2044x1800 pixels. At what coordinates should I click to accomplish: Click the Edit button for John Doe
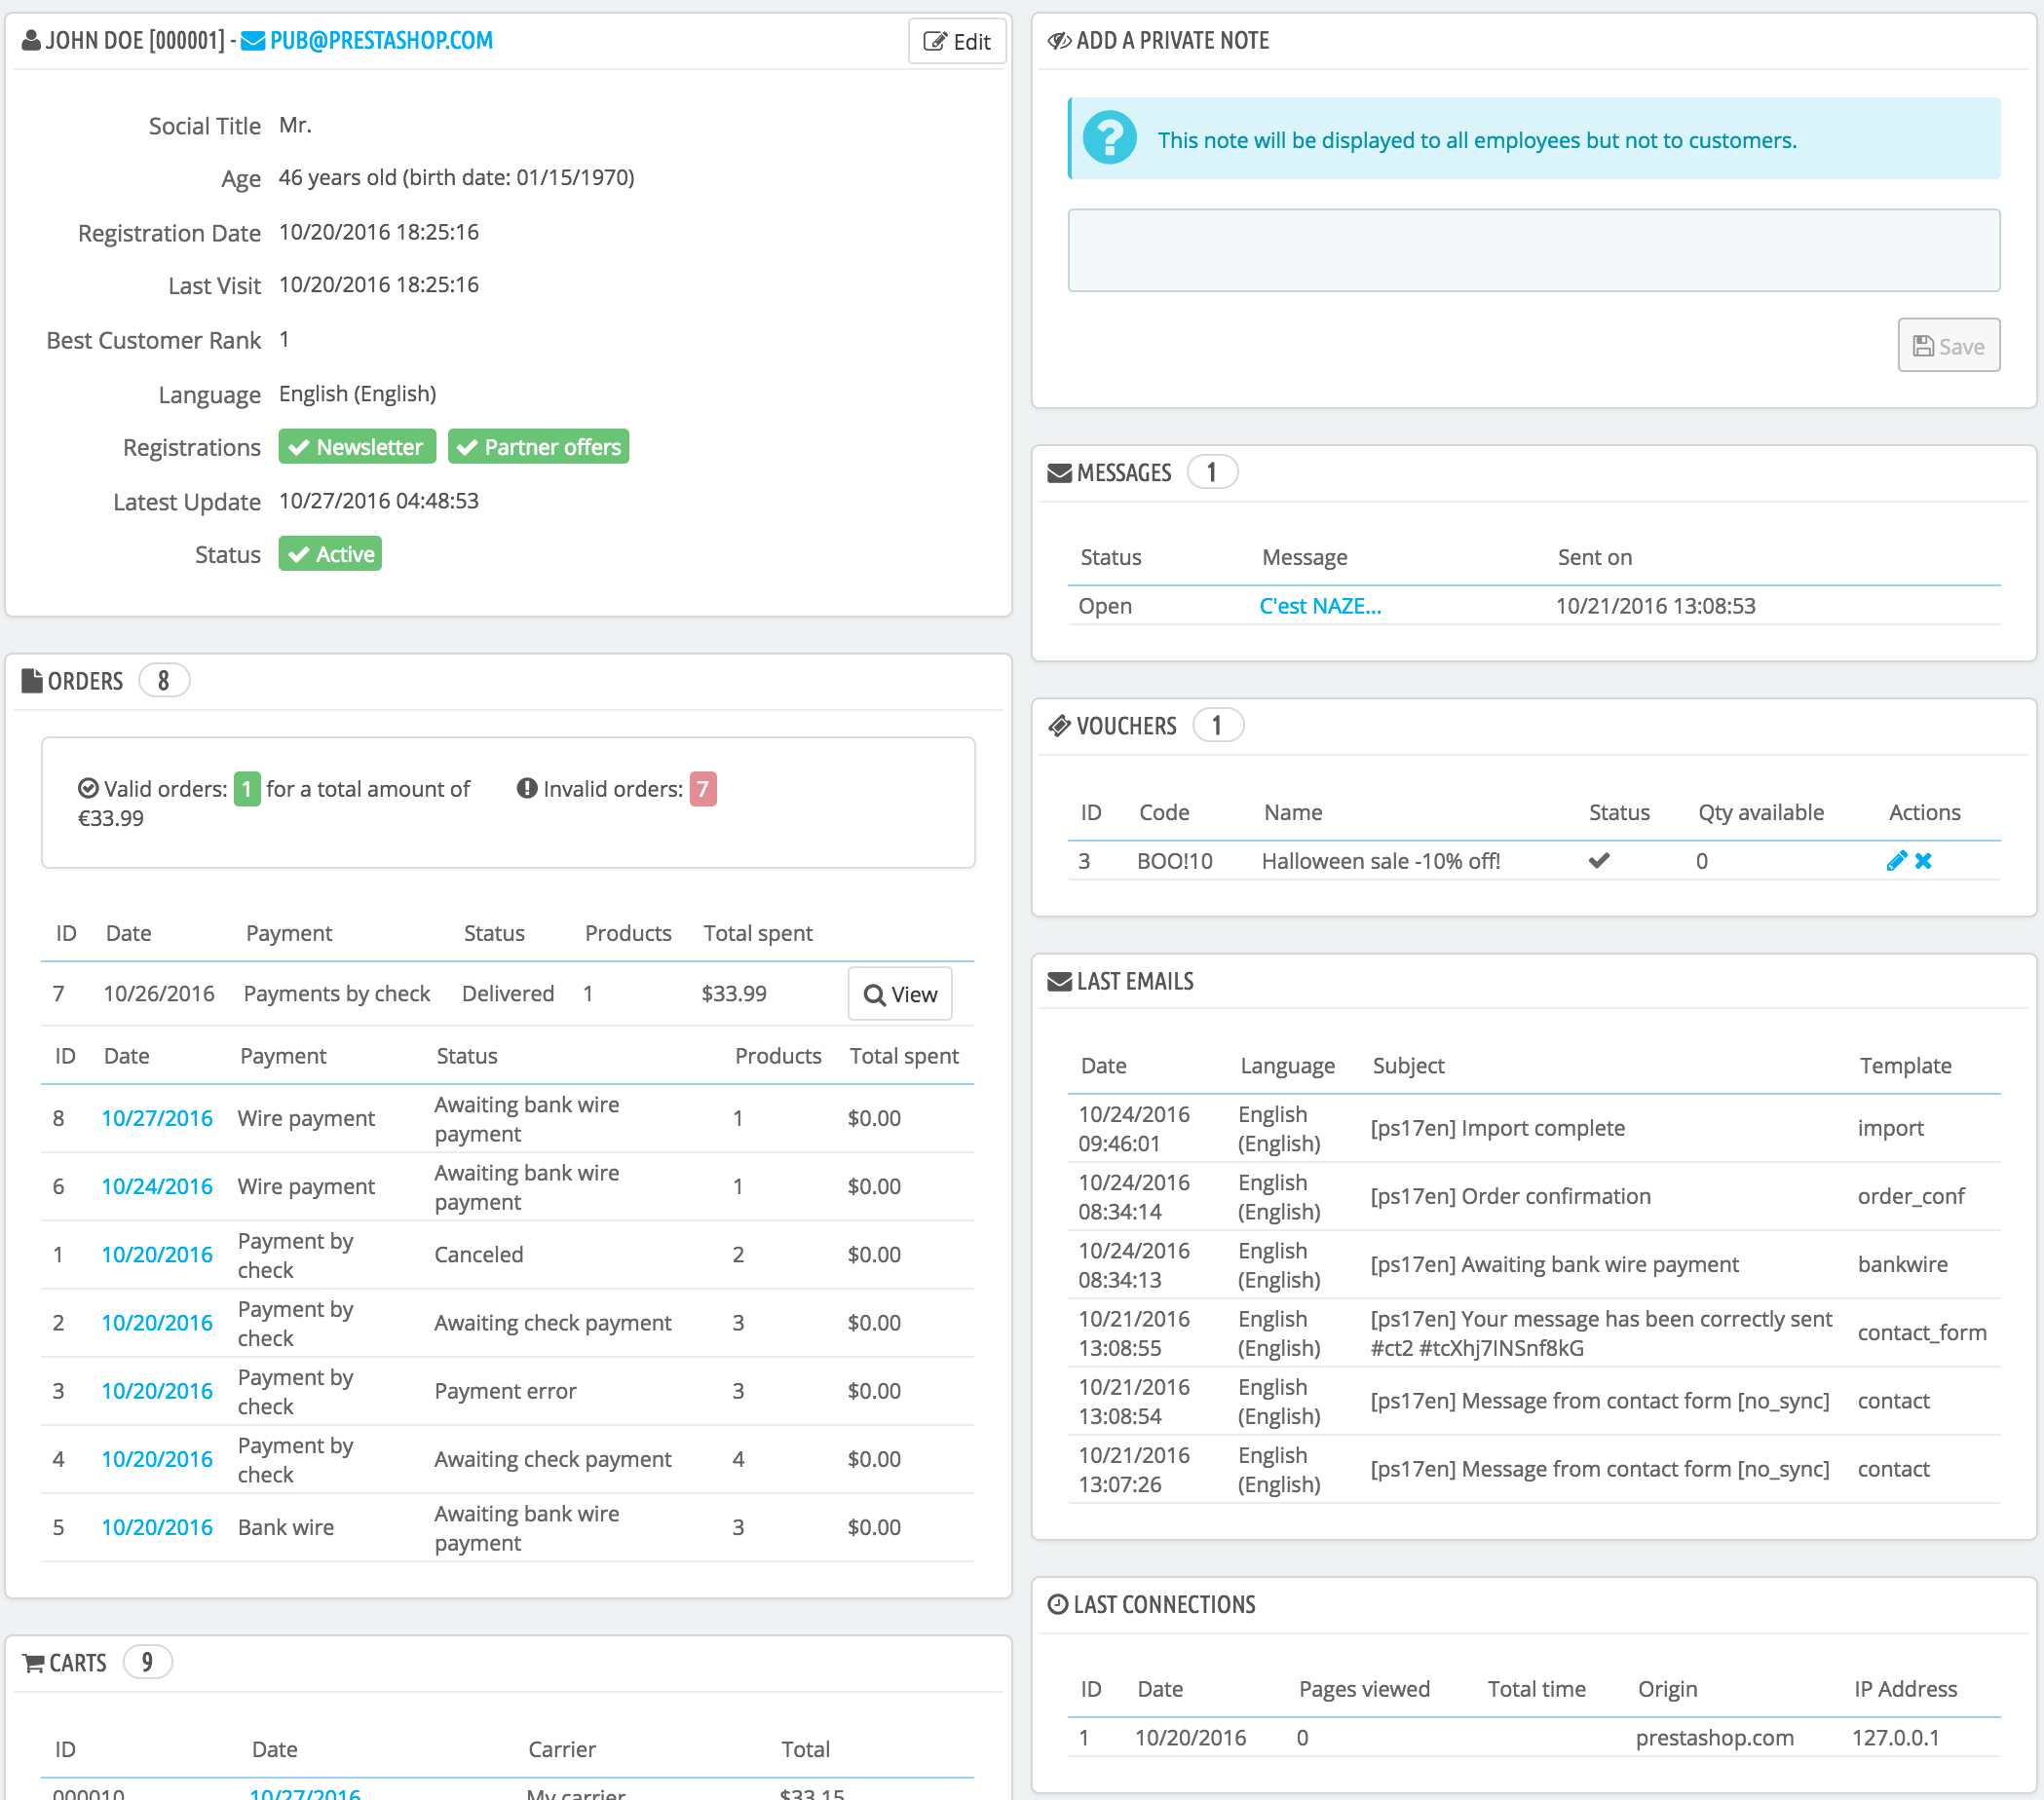956,42
